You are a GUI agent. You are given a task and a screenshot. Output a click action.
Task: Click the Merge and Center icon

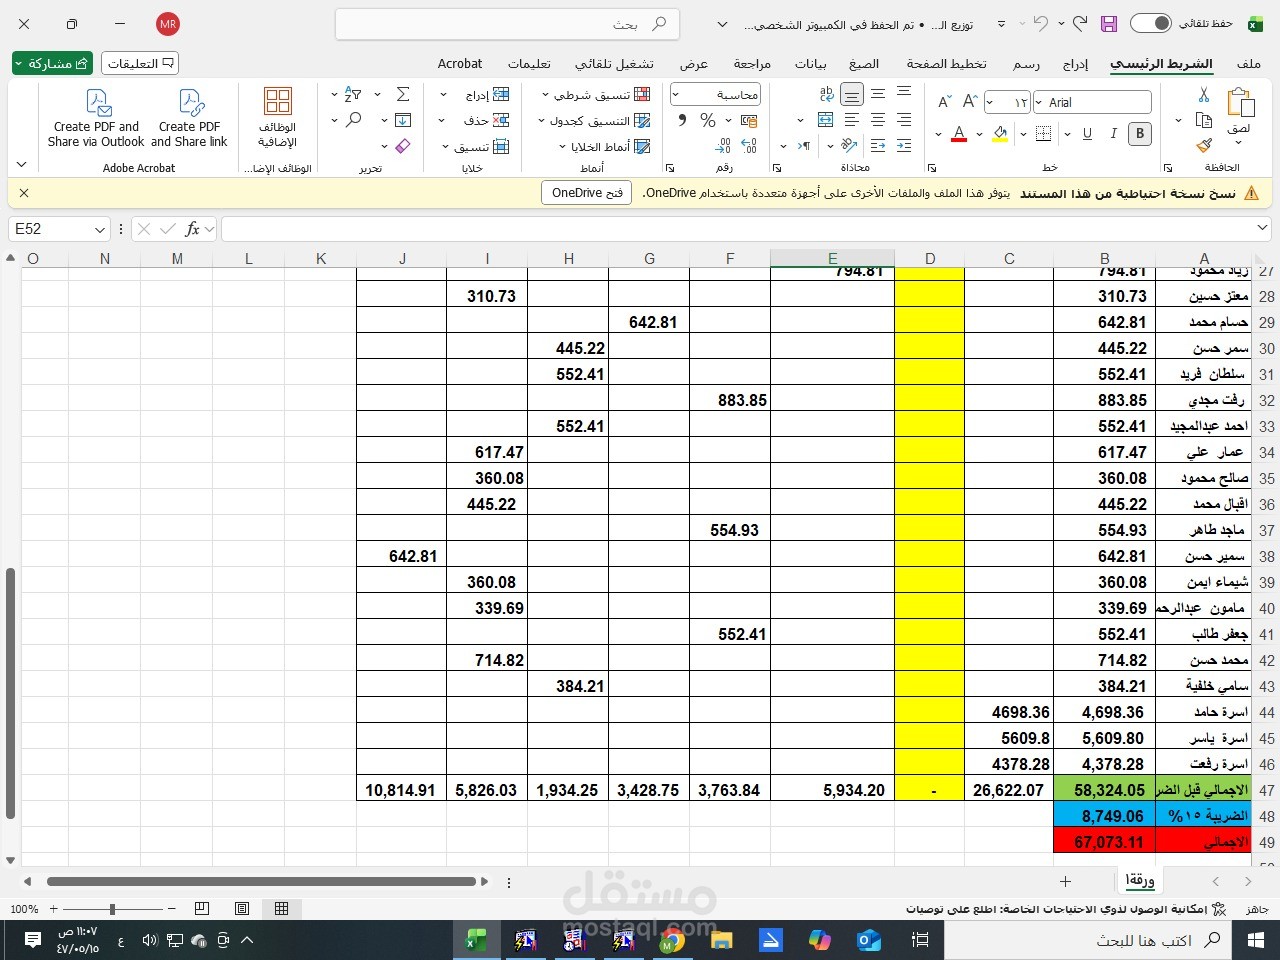click(826, 120)
